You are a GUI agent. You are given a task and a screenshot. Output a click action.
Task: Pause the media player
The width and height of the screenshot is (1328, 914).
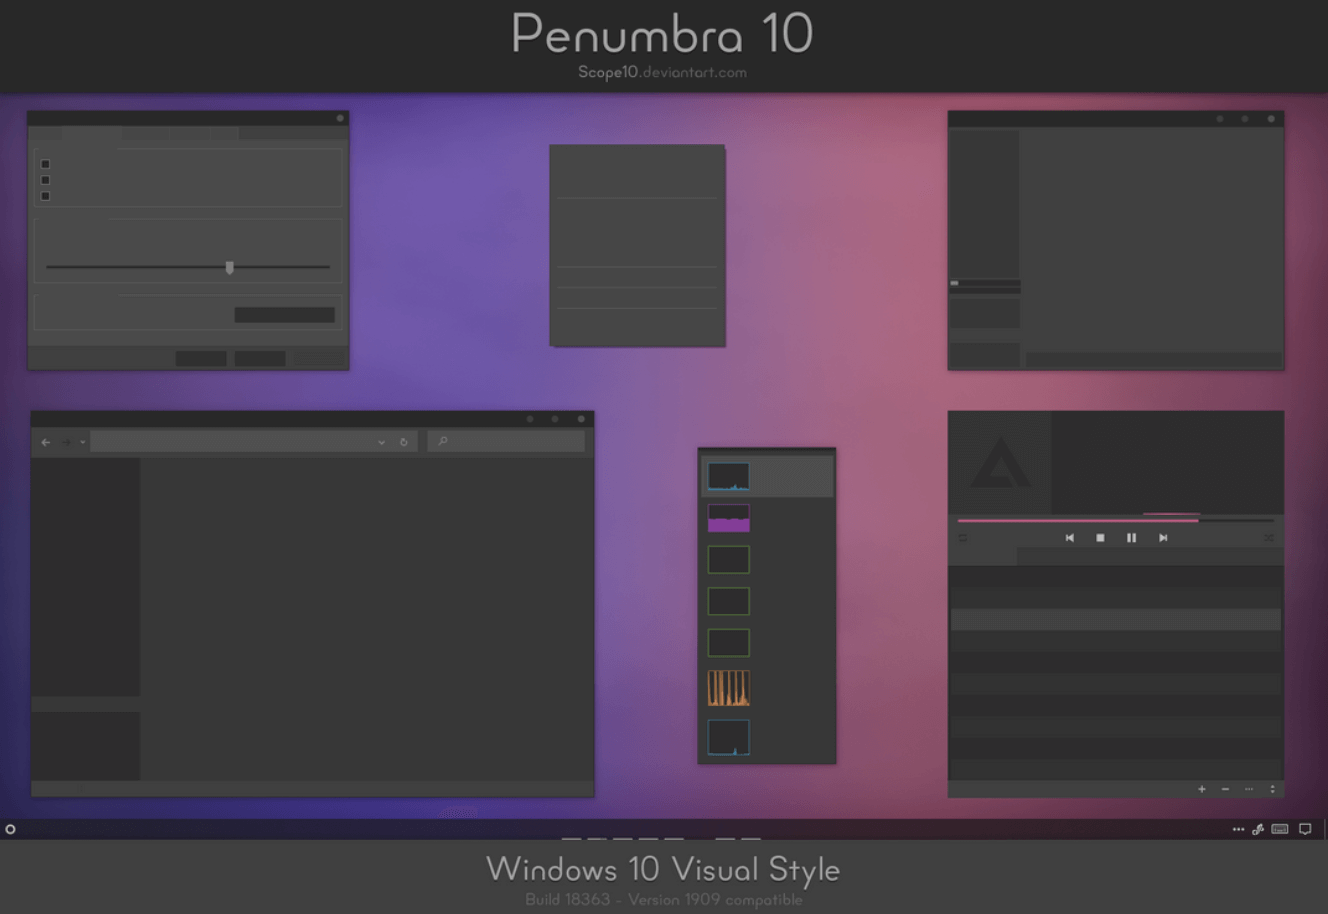click(x=1131, y=538)
